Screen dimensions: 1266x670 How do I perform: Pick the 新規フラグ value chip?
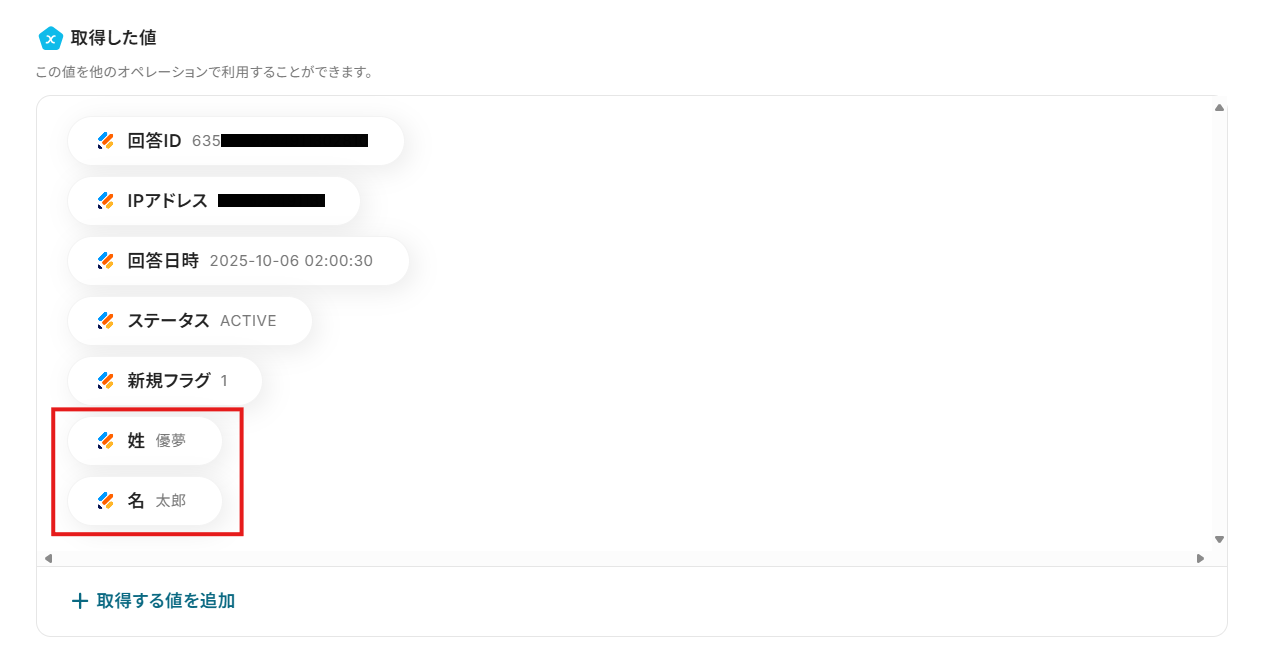[165, 381]
